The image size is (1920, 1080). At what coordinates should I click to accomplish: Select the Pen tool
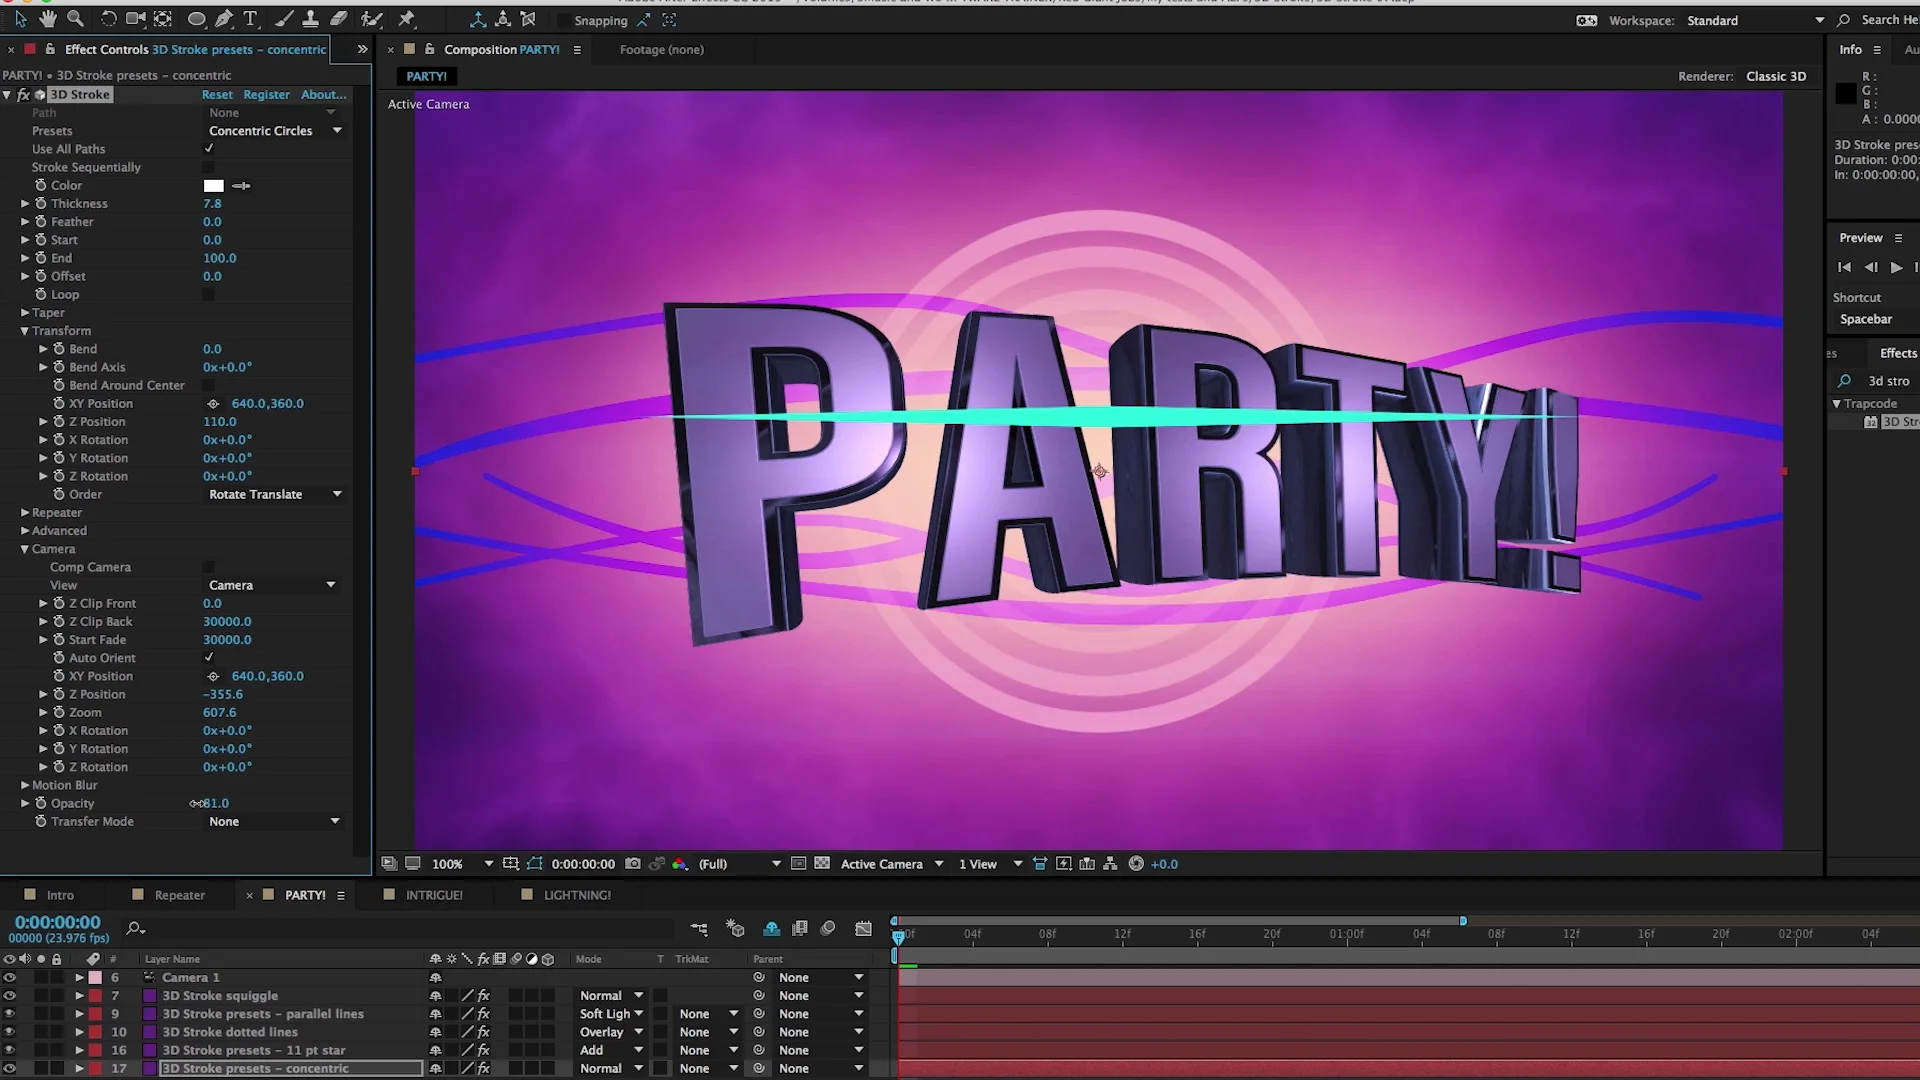224,19
